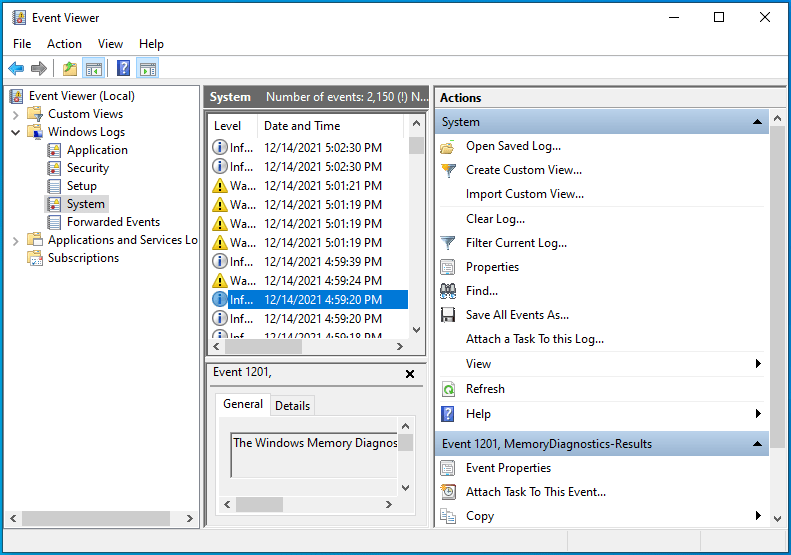Screen dimensions: 791x555
Task: Select Forwarded Events in the tree
Action: pos(114,222)
